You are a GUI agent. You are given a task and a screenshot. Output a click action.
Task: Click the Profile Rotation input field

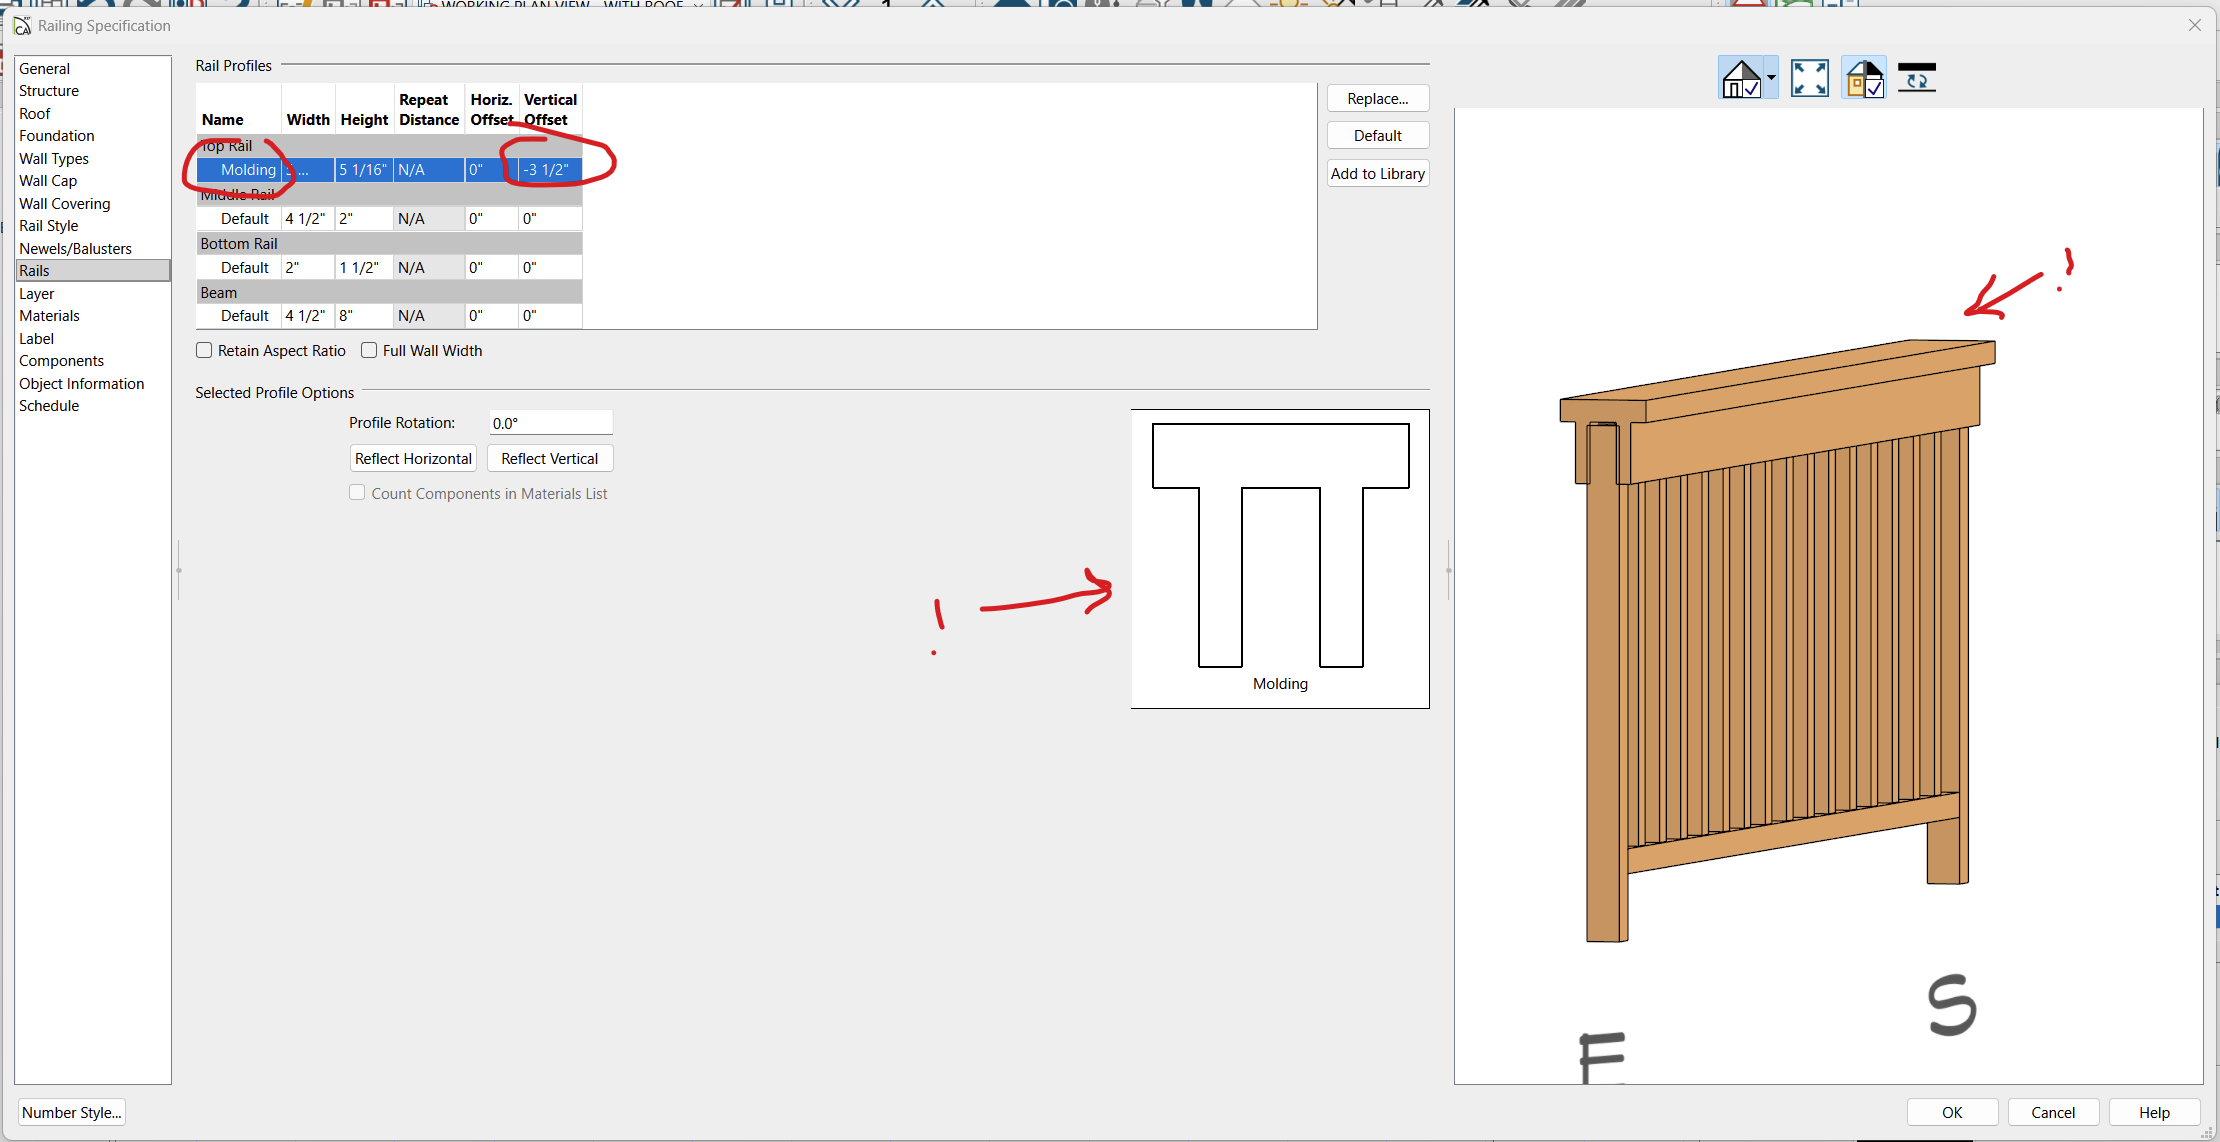pos(550,423)
